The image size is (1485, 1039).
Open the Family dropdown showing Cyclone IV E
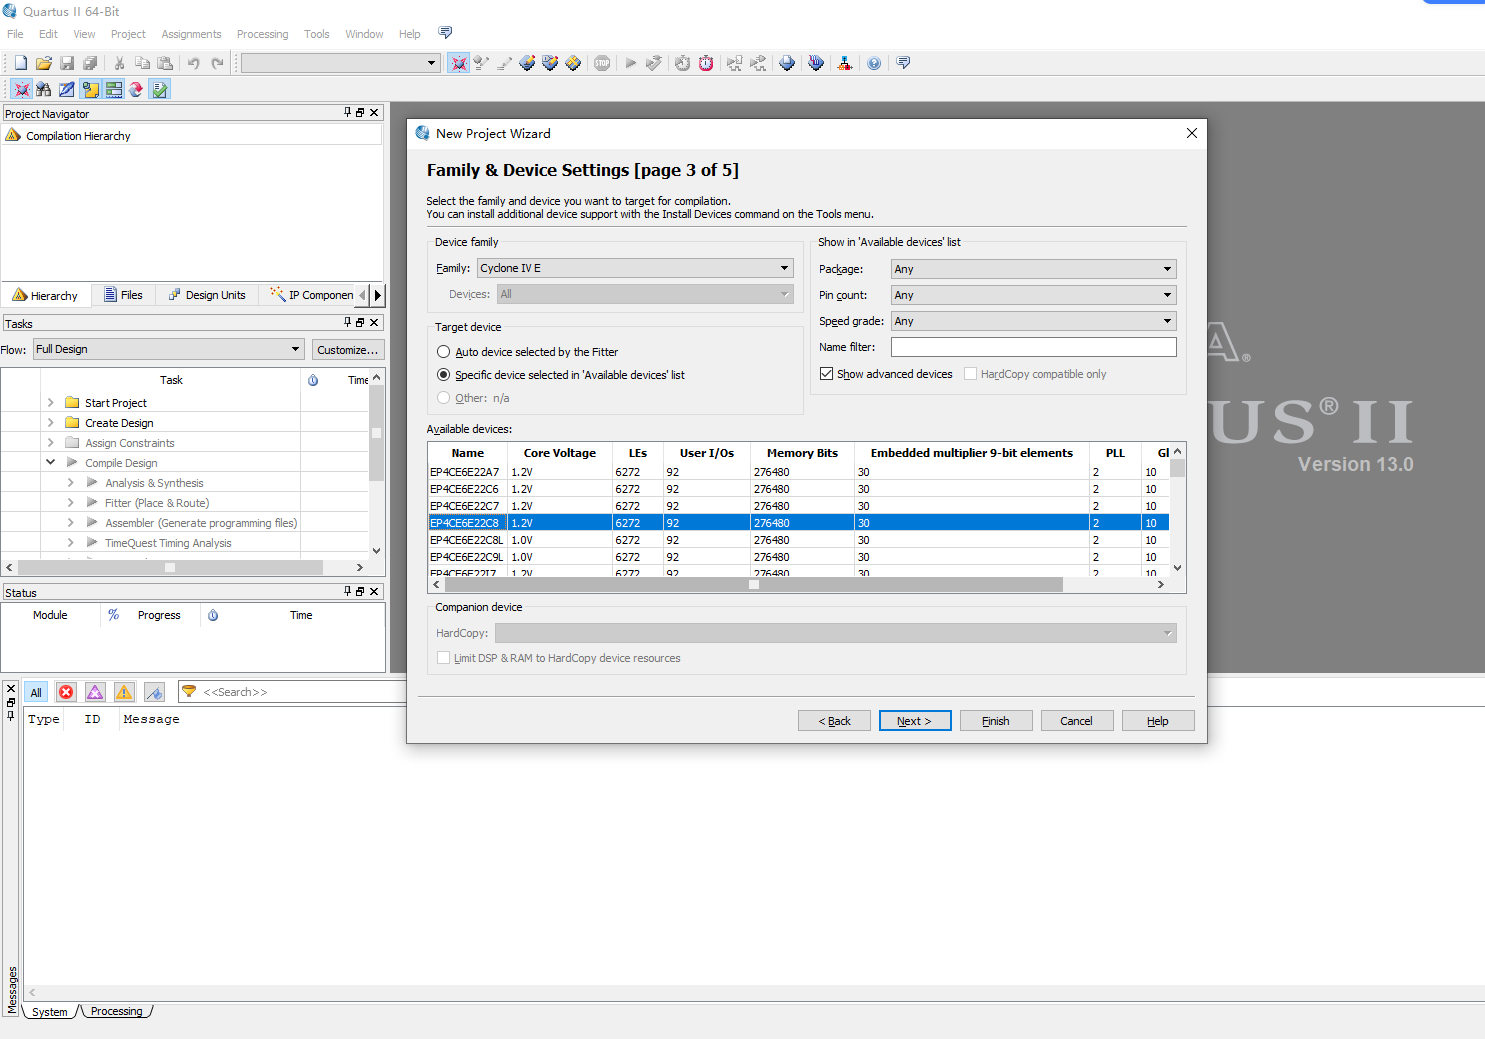pyautogui.click(x=635, y=268)
